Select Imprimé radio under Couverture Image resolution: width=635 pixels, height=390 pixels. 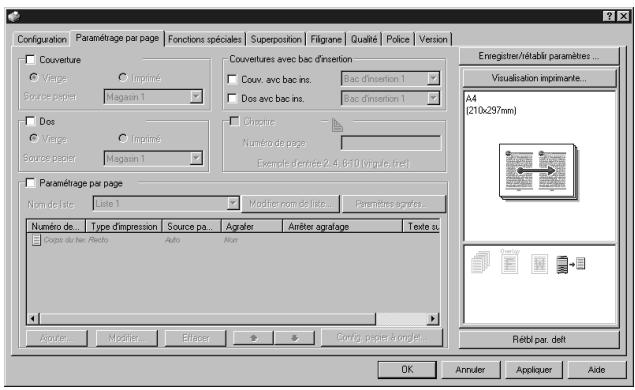(123, 77)
